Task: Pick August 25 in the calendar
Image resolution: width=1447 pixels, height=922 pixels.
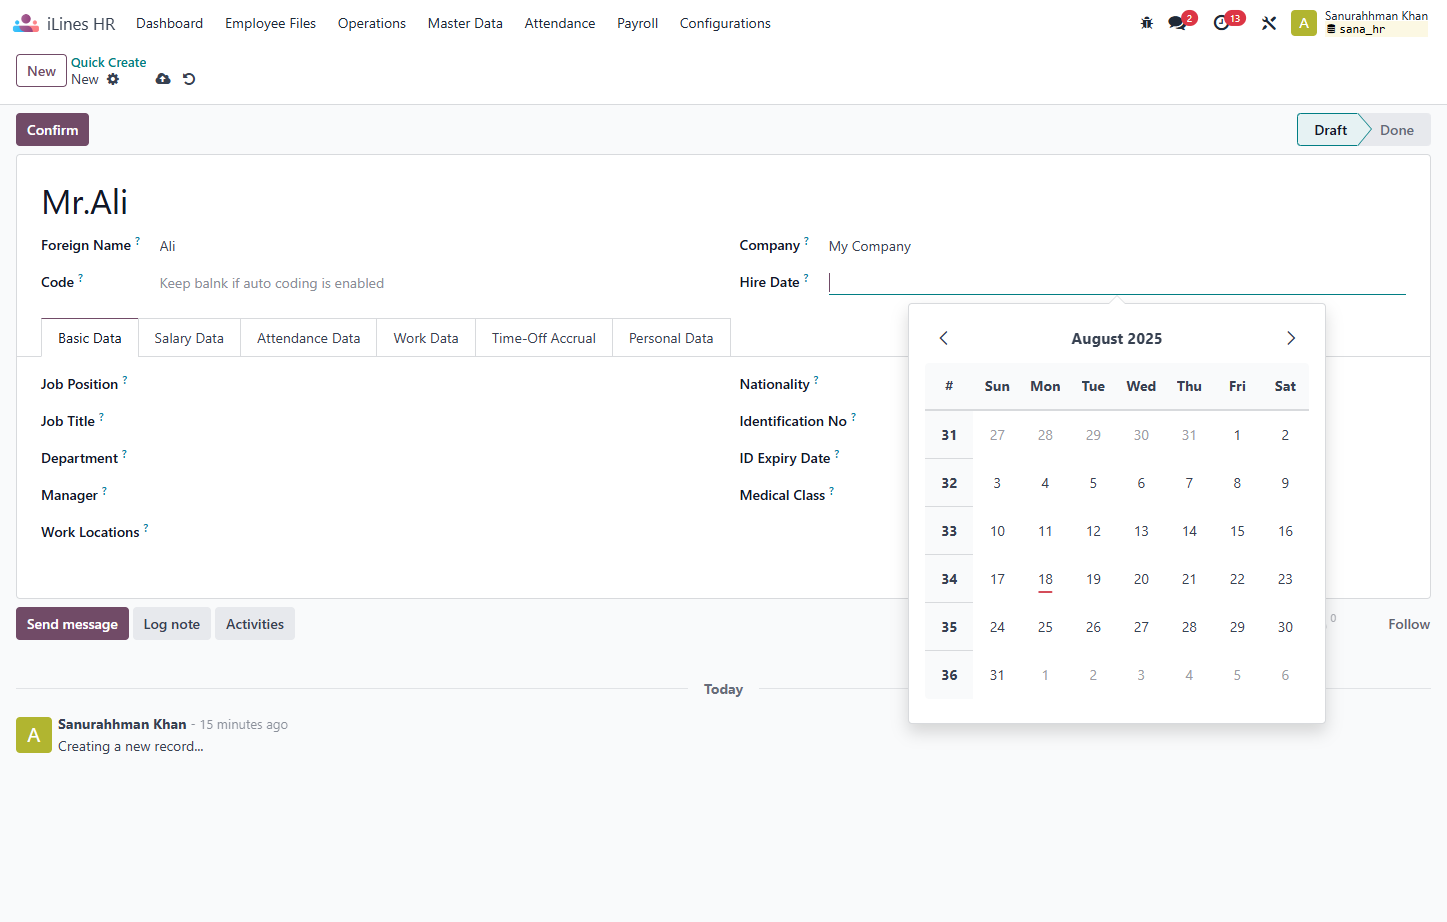Action: point(1045,627)
